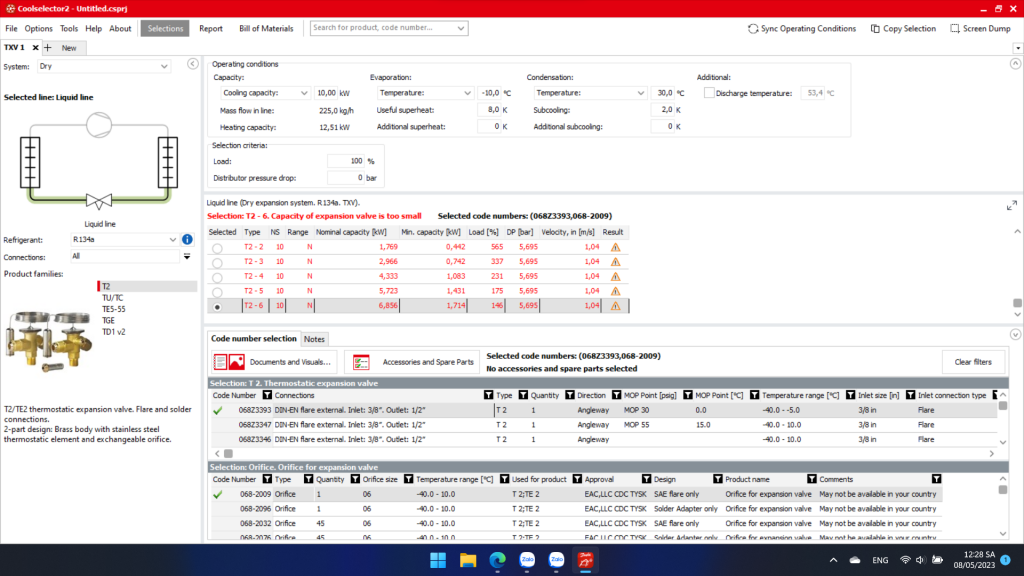Image resolution: width=1024 pixels, height=576 pixels.
Task: Open the Bill of Materials tab
Action: click(x=266, y=29)
